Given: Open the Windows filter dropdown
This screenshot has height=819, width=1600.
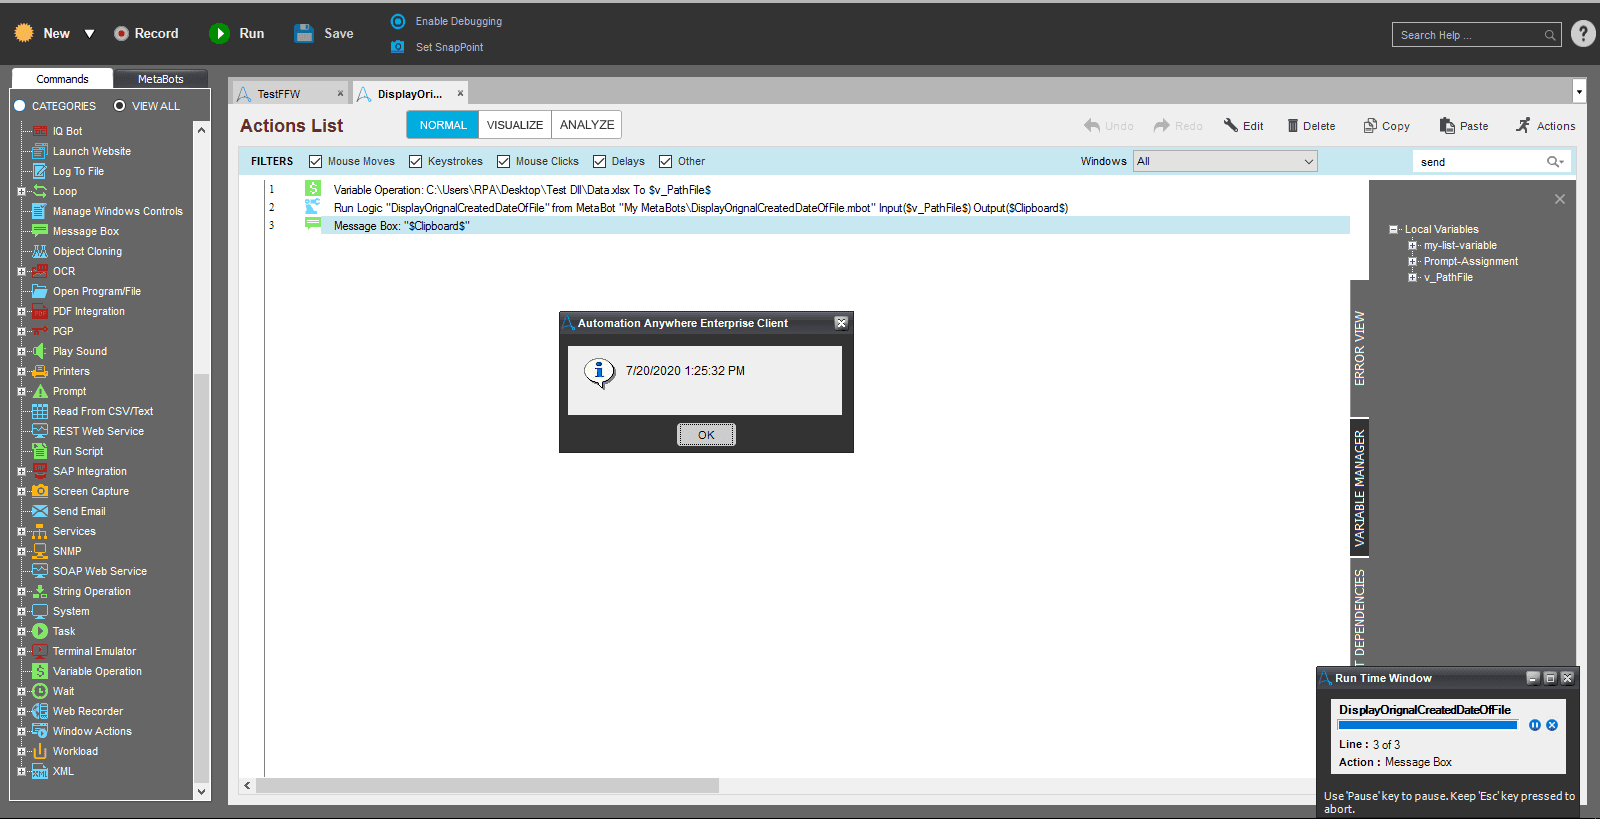Looking at the screenshot, I should pyautogui.click(x=1225, y=161).
